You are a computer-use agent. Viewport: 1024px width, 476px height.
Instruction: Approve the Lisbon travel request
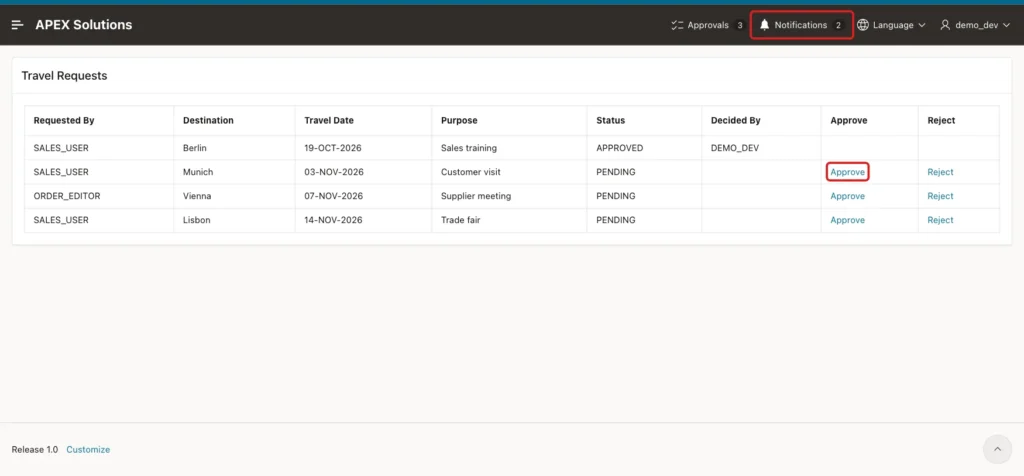(x=848, y=220)
